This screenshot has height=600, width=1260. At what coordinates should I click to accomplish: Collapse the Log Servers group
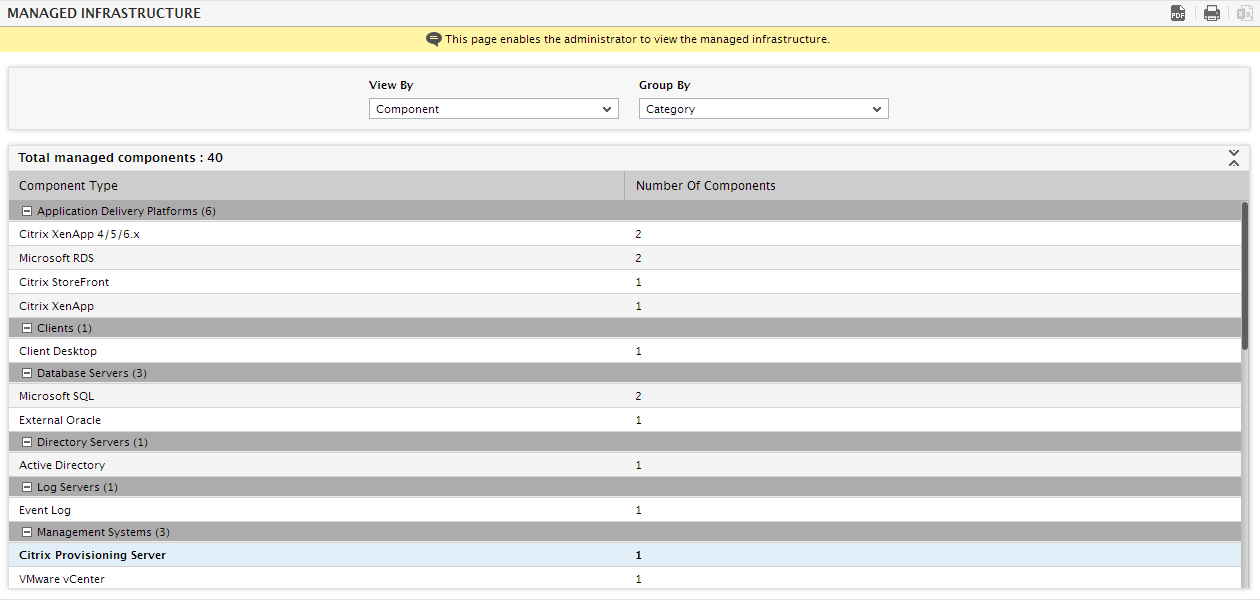27,487
